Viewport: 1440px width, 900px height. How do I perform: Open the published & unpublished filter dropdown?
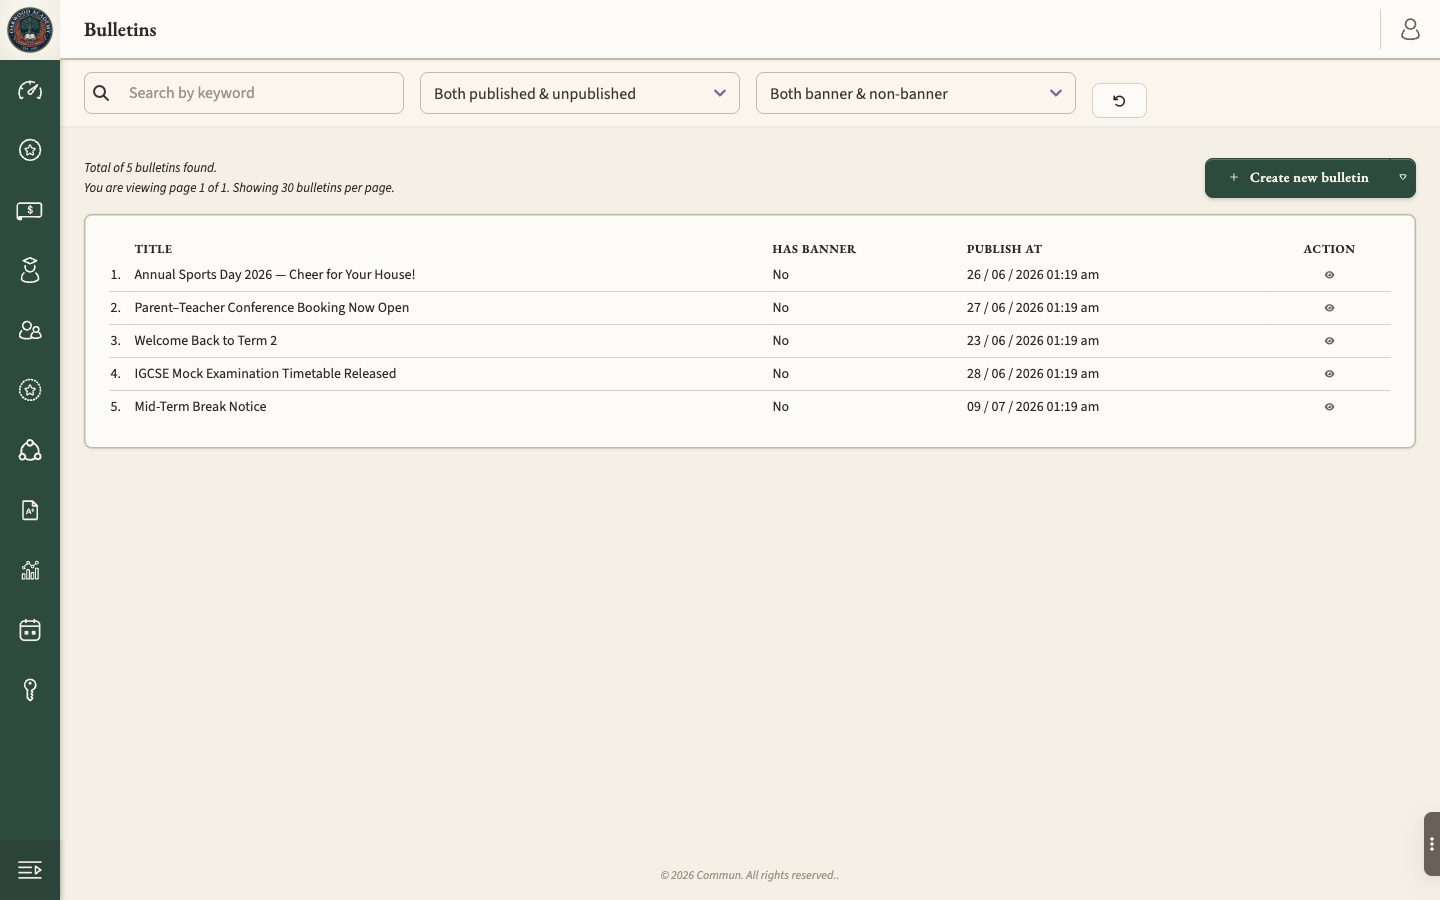[x=580, y=93]
